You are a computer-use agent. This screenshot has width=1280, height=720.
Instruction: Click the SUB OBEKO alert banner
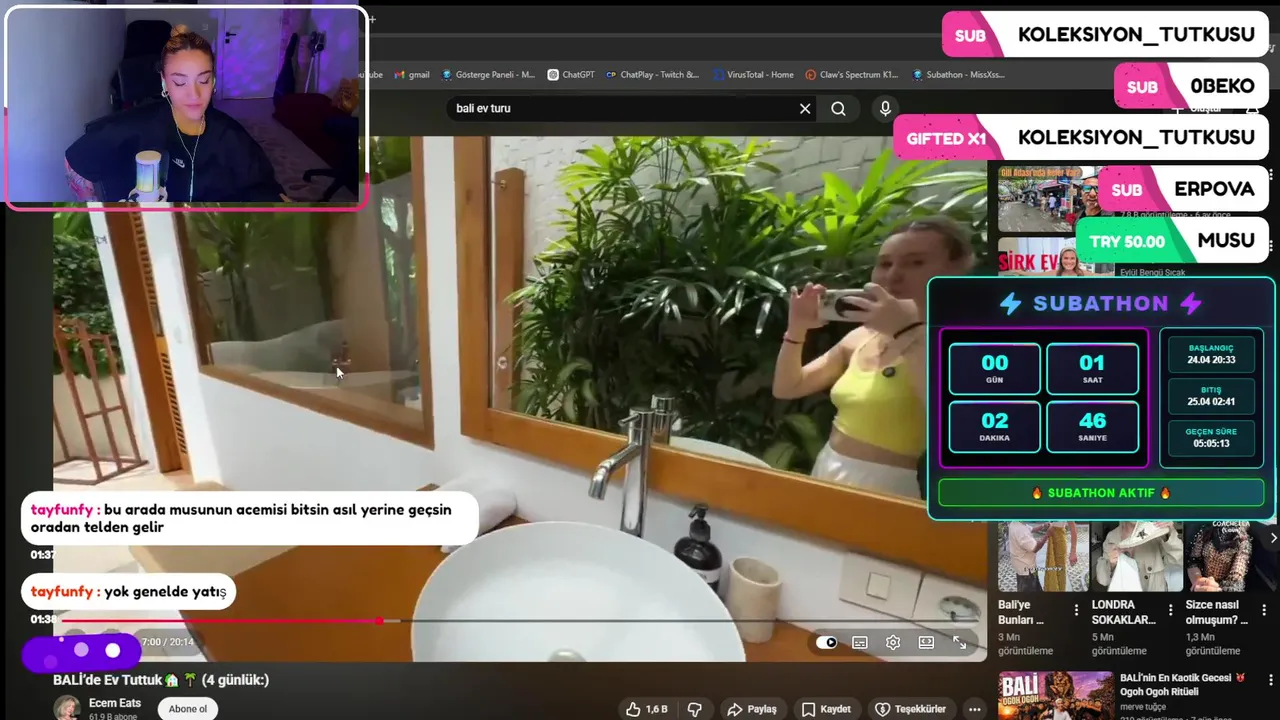[1191, 86]
